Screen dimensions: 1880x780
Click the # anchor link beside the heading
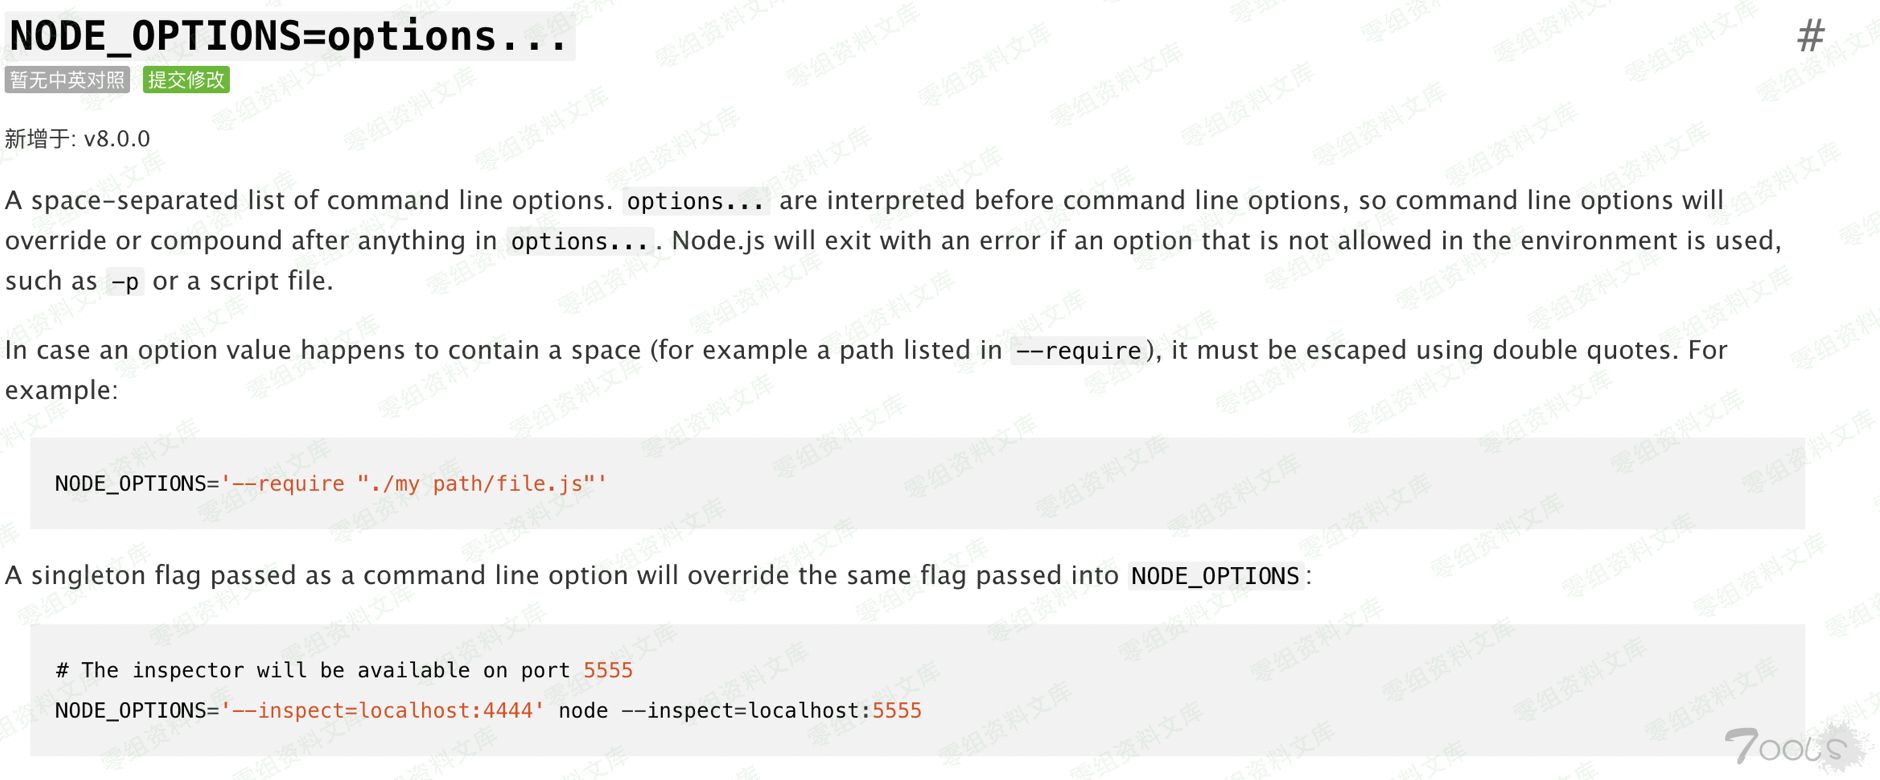click(1810, 37)
